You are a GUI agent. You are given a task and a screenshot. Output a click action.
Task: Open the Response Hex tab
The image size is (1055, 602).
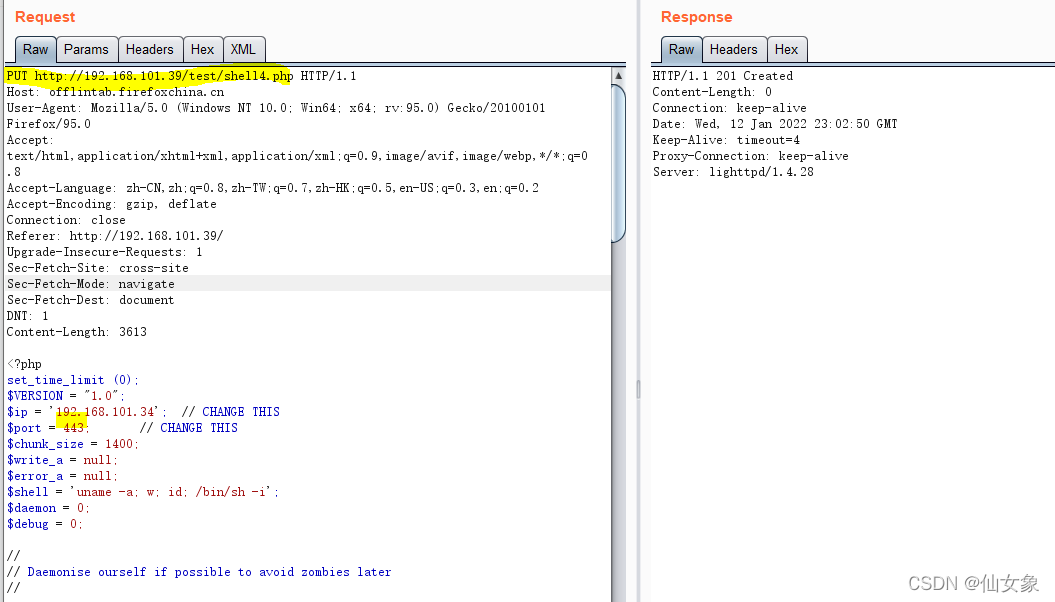tap(786, 50)
